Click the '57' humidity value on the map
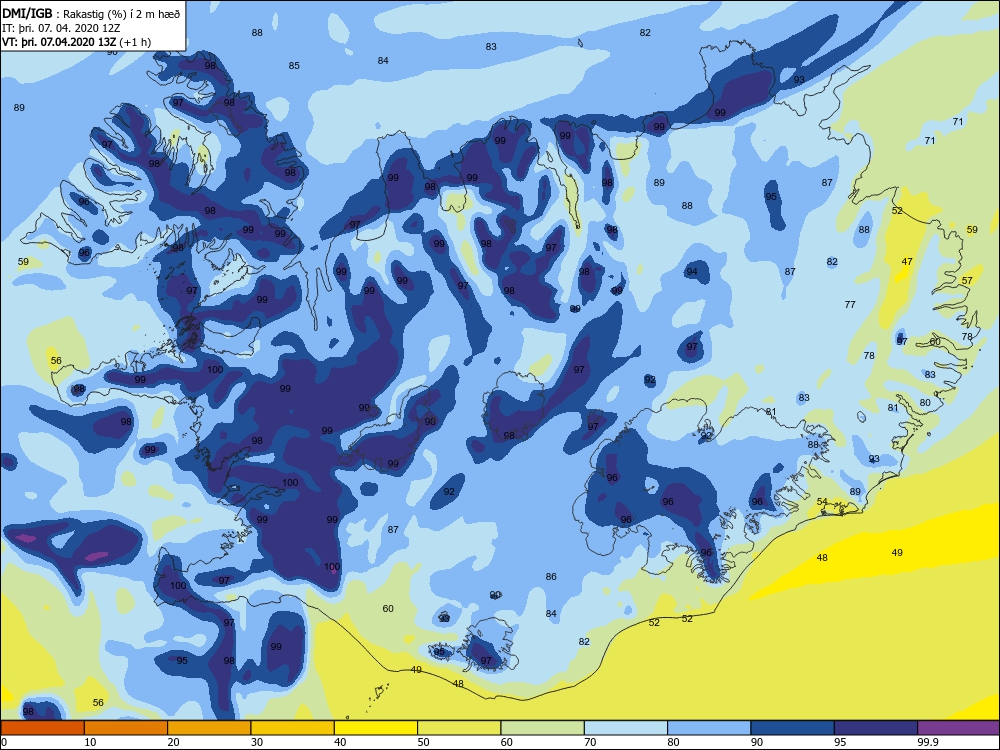 pos(967,281)
